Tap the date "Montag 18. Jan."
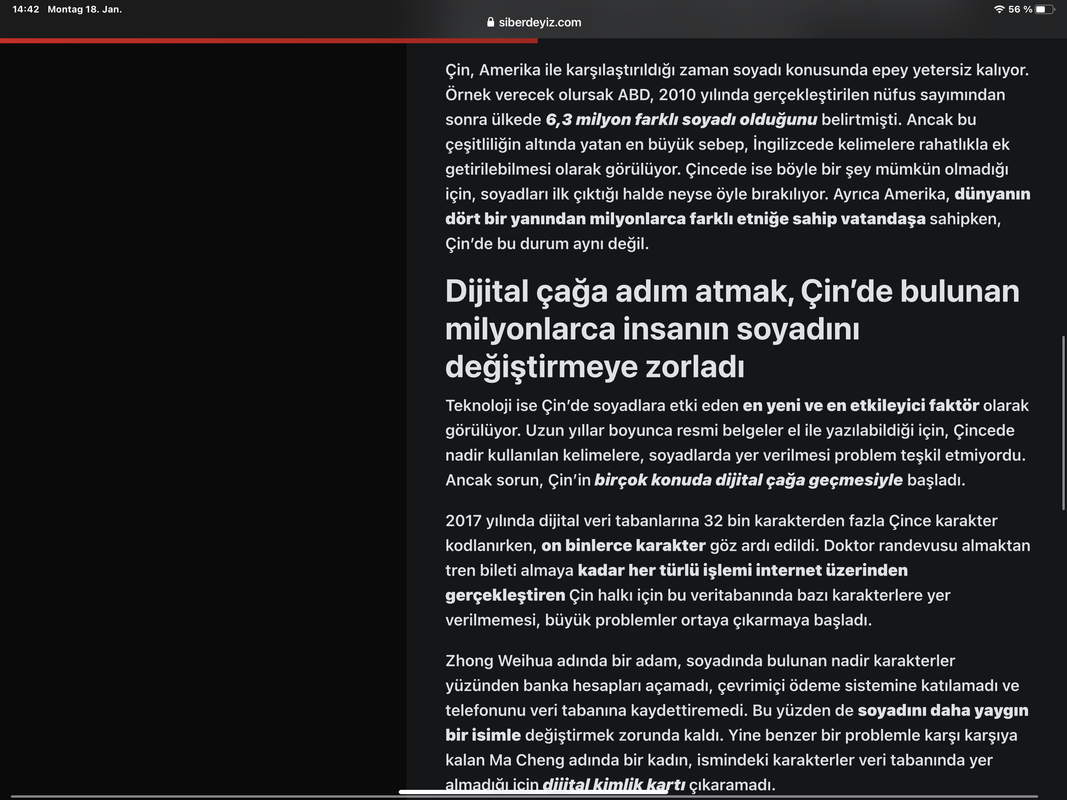The width and height of the screenshot is (1067, 800). (x=84, y=10)
